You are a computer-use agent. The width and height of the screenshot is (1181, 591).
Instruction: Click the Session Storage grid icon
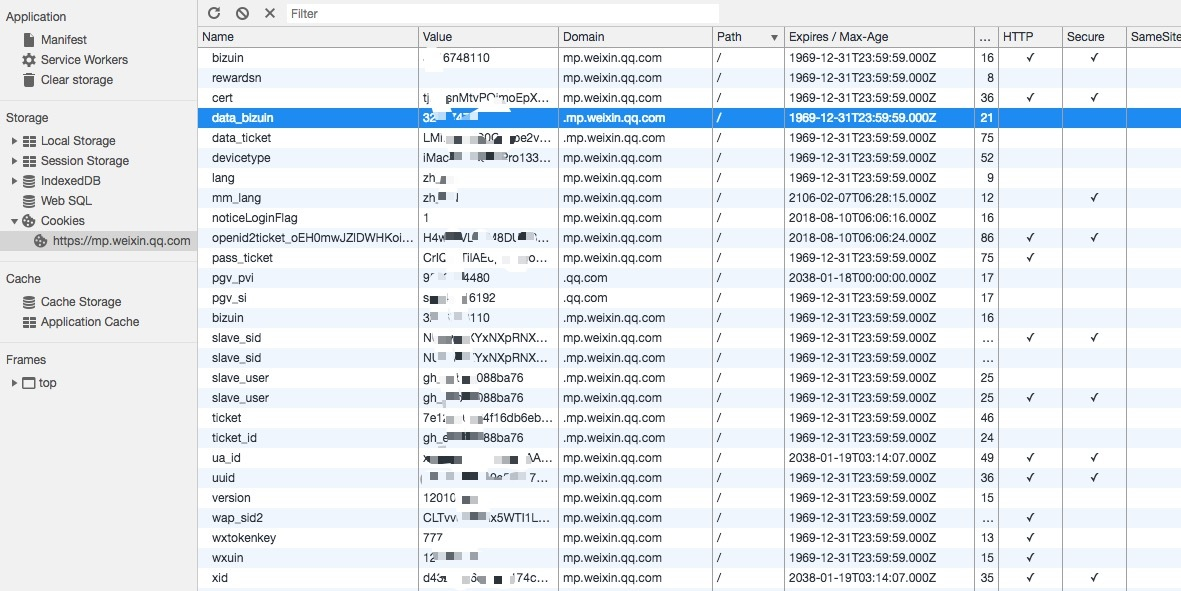[x=29, y=160]
